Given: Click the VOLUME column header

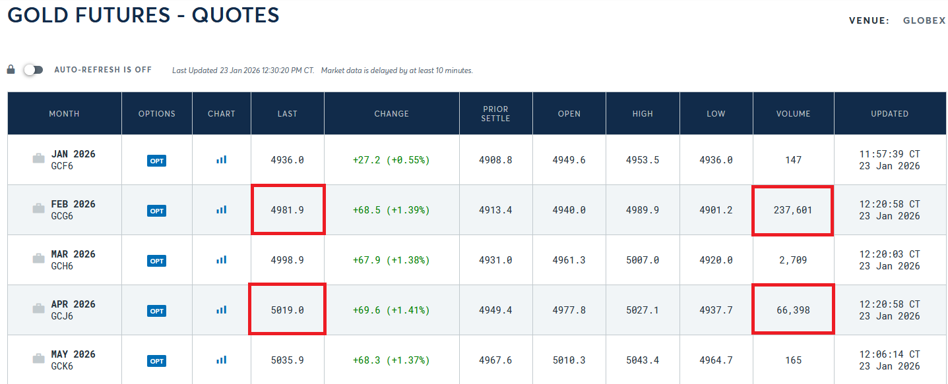Looking at the screenshot, I should click(794, 114).
